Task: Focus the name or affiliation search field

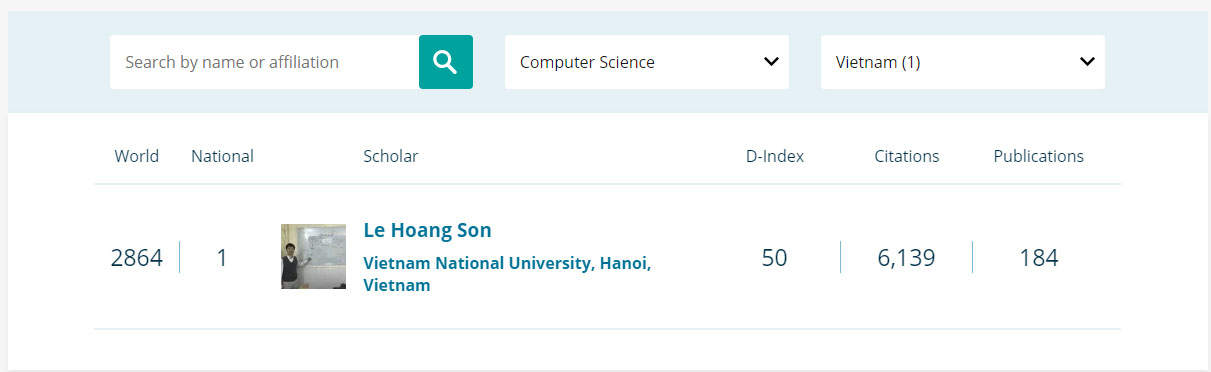Action: tap(264, 62)
